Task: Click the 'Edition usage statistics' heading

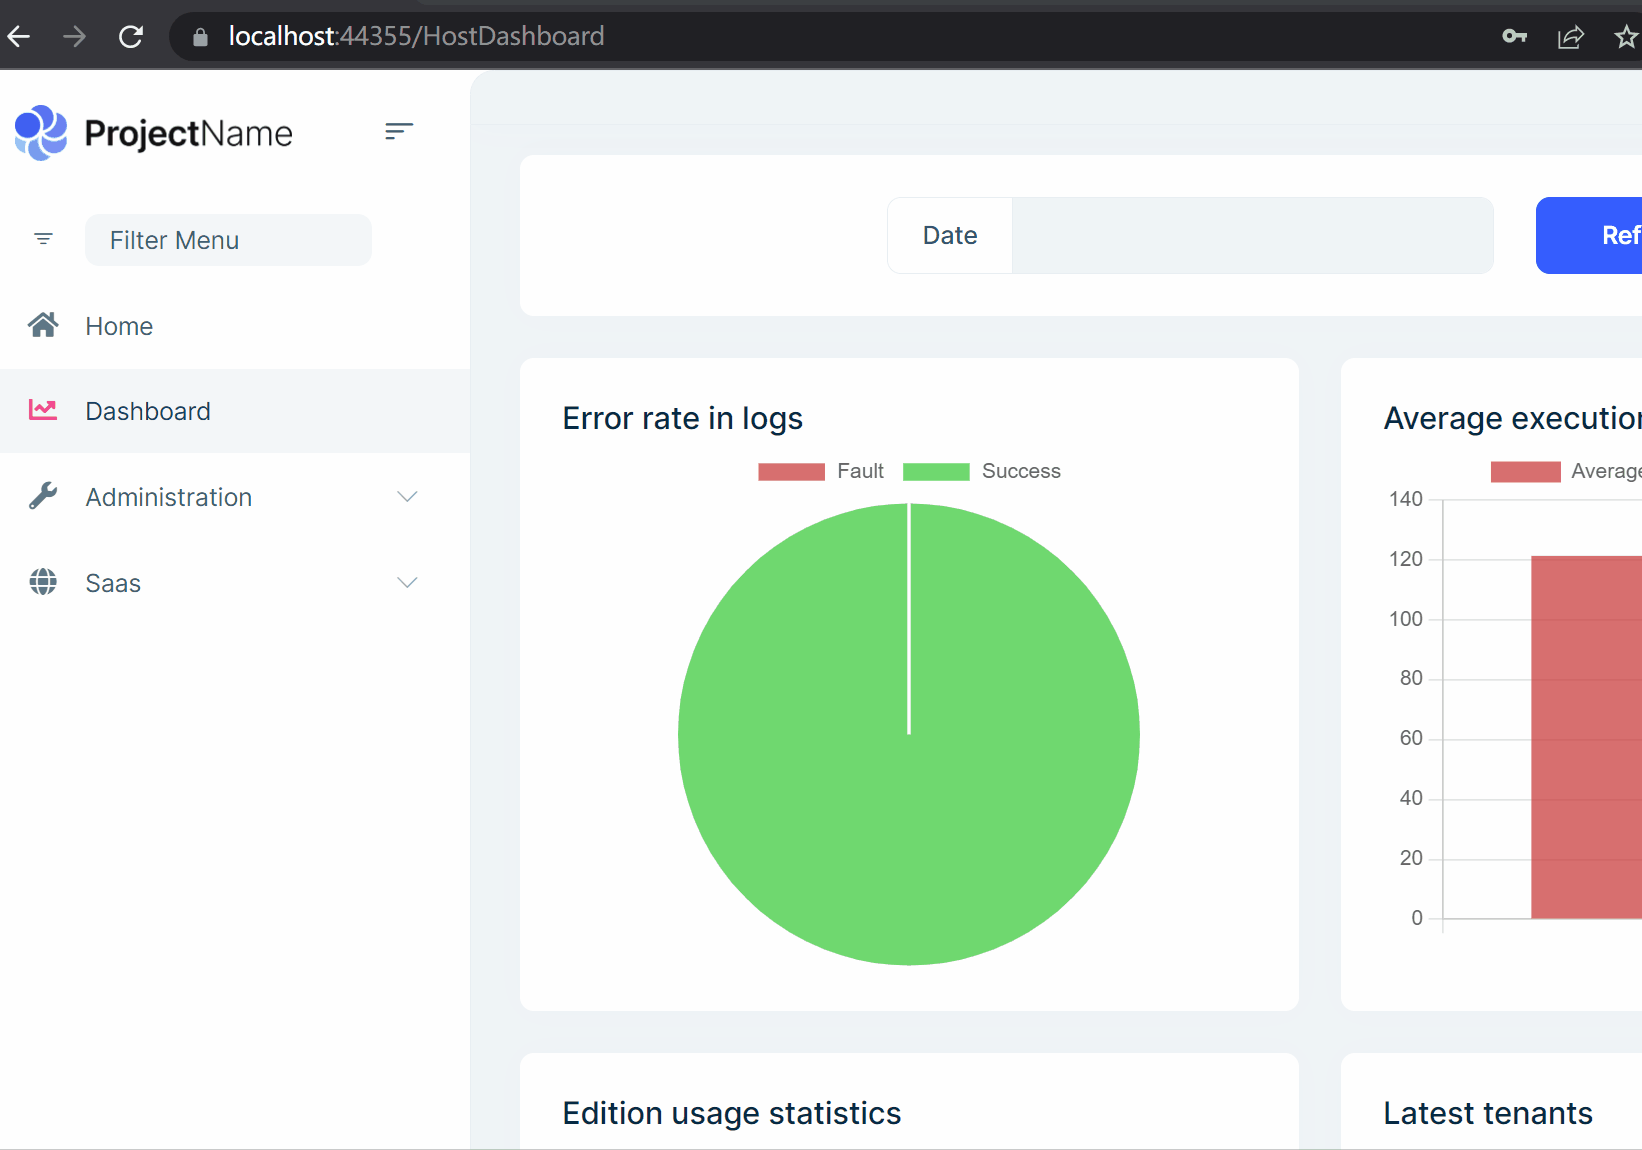Action: 732,1113
